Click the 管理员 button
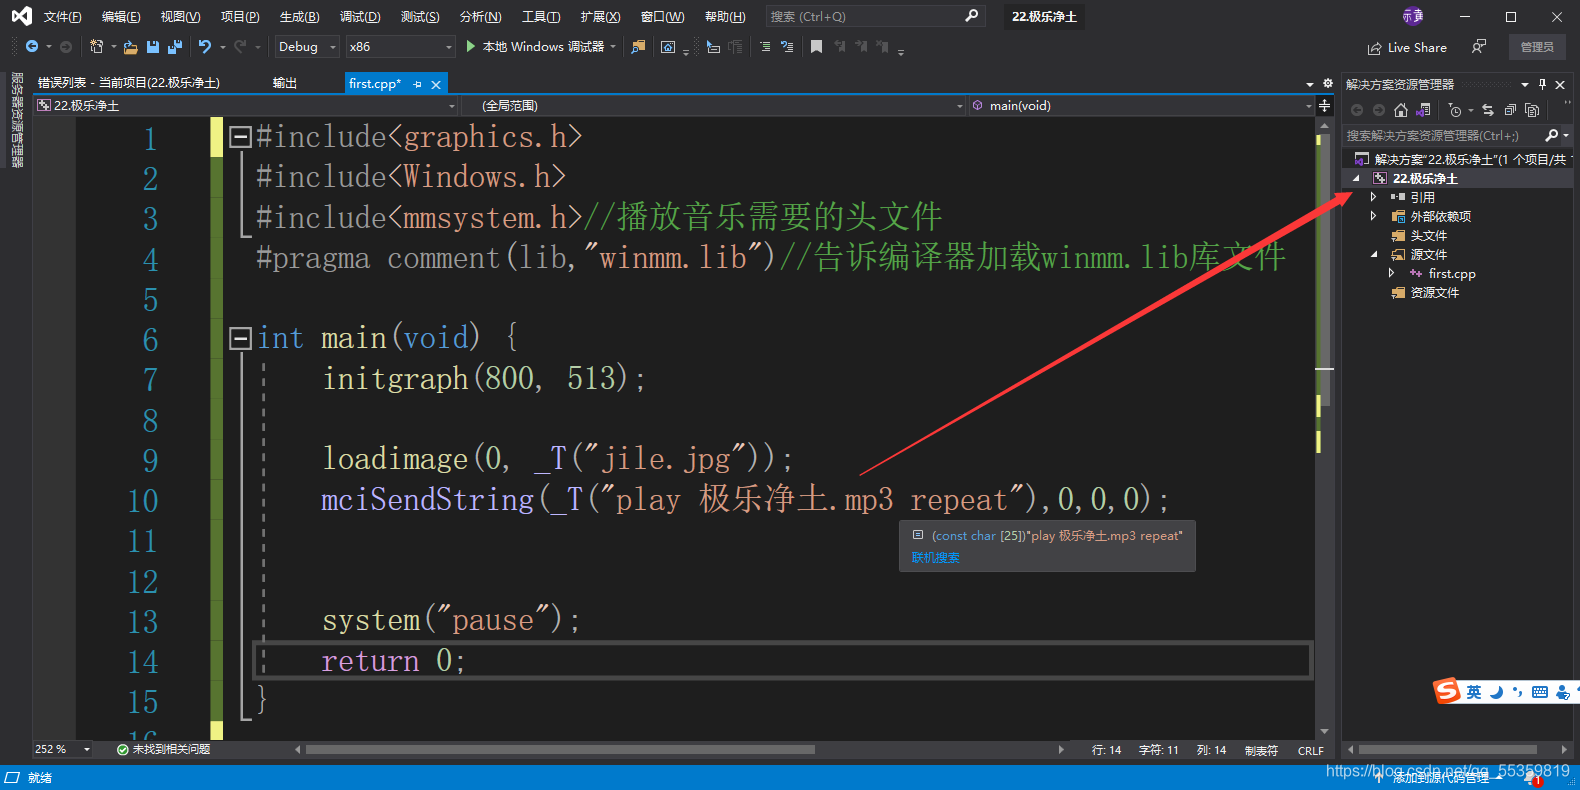The width and height of the screenshot is (1580, 790). pos(1537,47)
